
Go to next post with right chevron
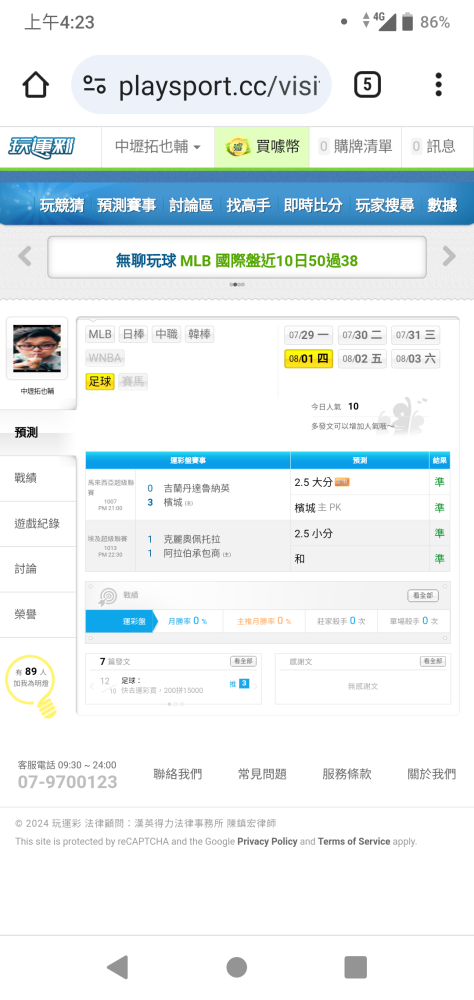pyautogui.click(x=255, y=686)
